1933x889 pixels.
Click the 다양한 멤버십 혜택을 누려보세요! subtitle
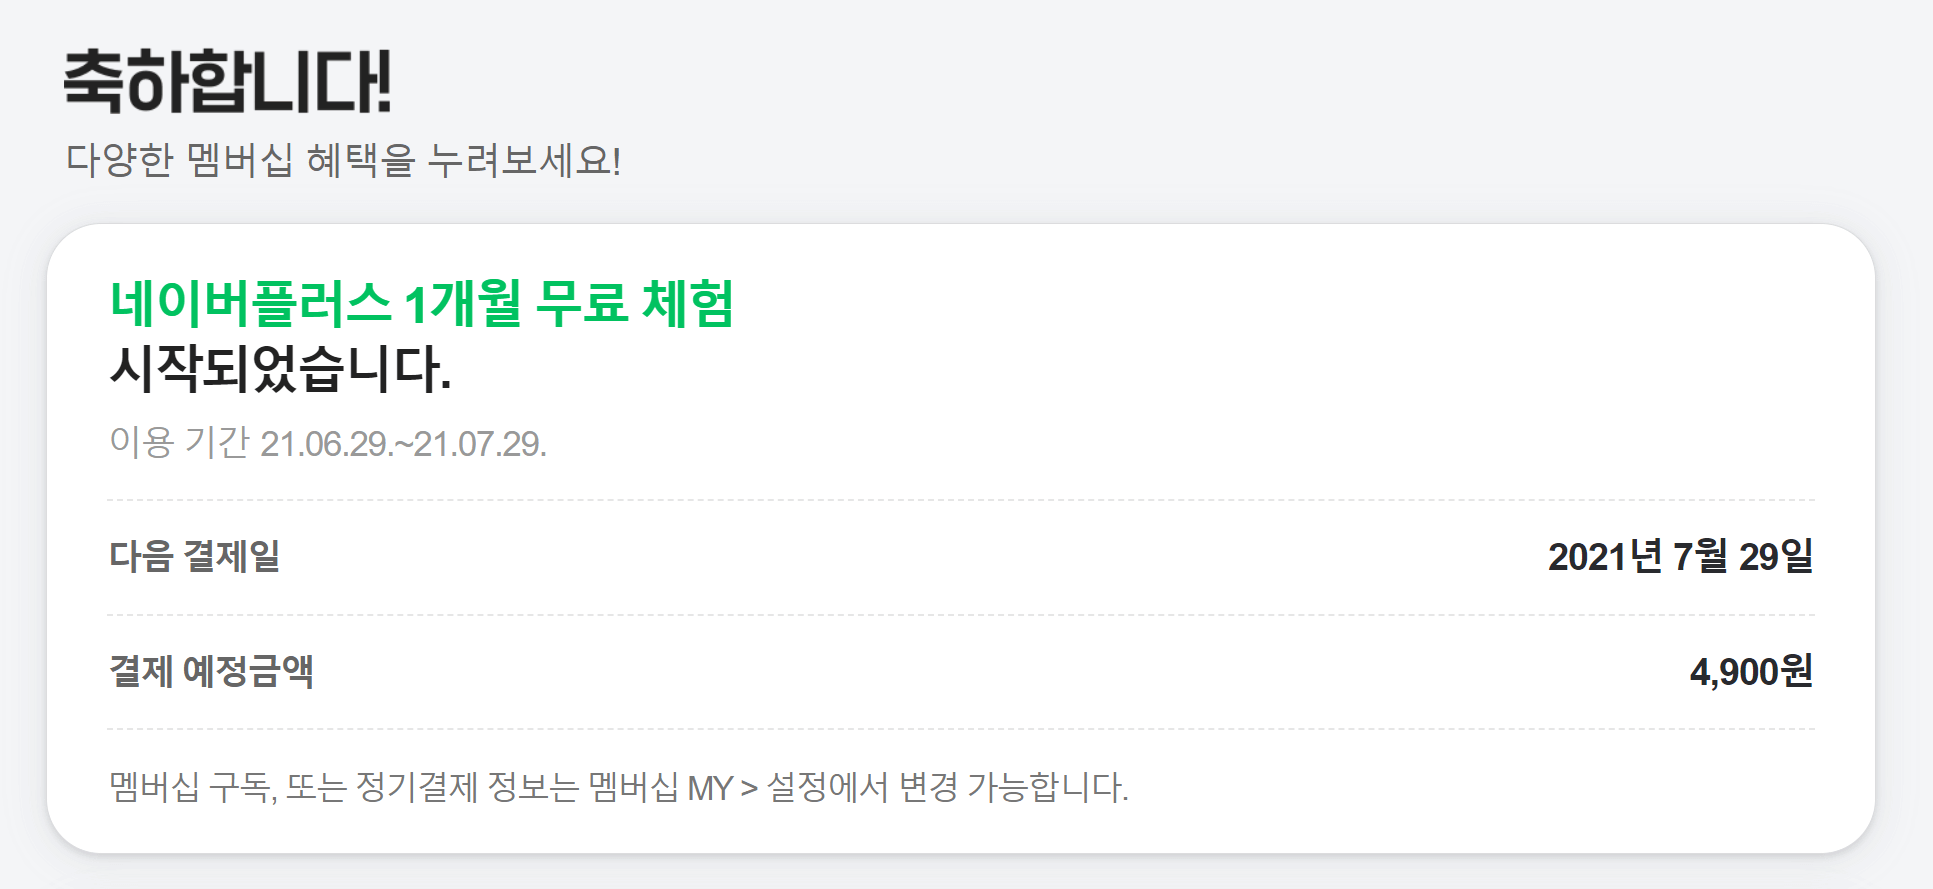click(x=343, y=160)
